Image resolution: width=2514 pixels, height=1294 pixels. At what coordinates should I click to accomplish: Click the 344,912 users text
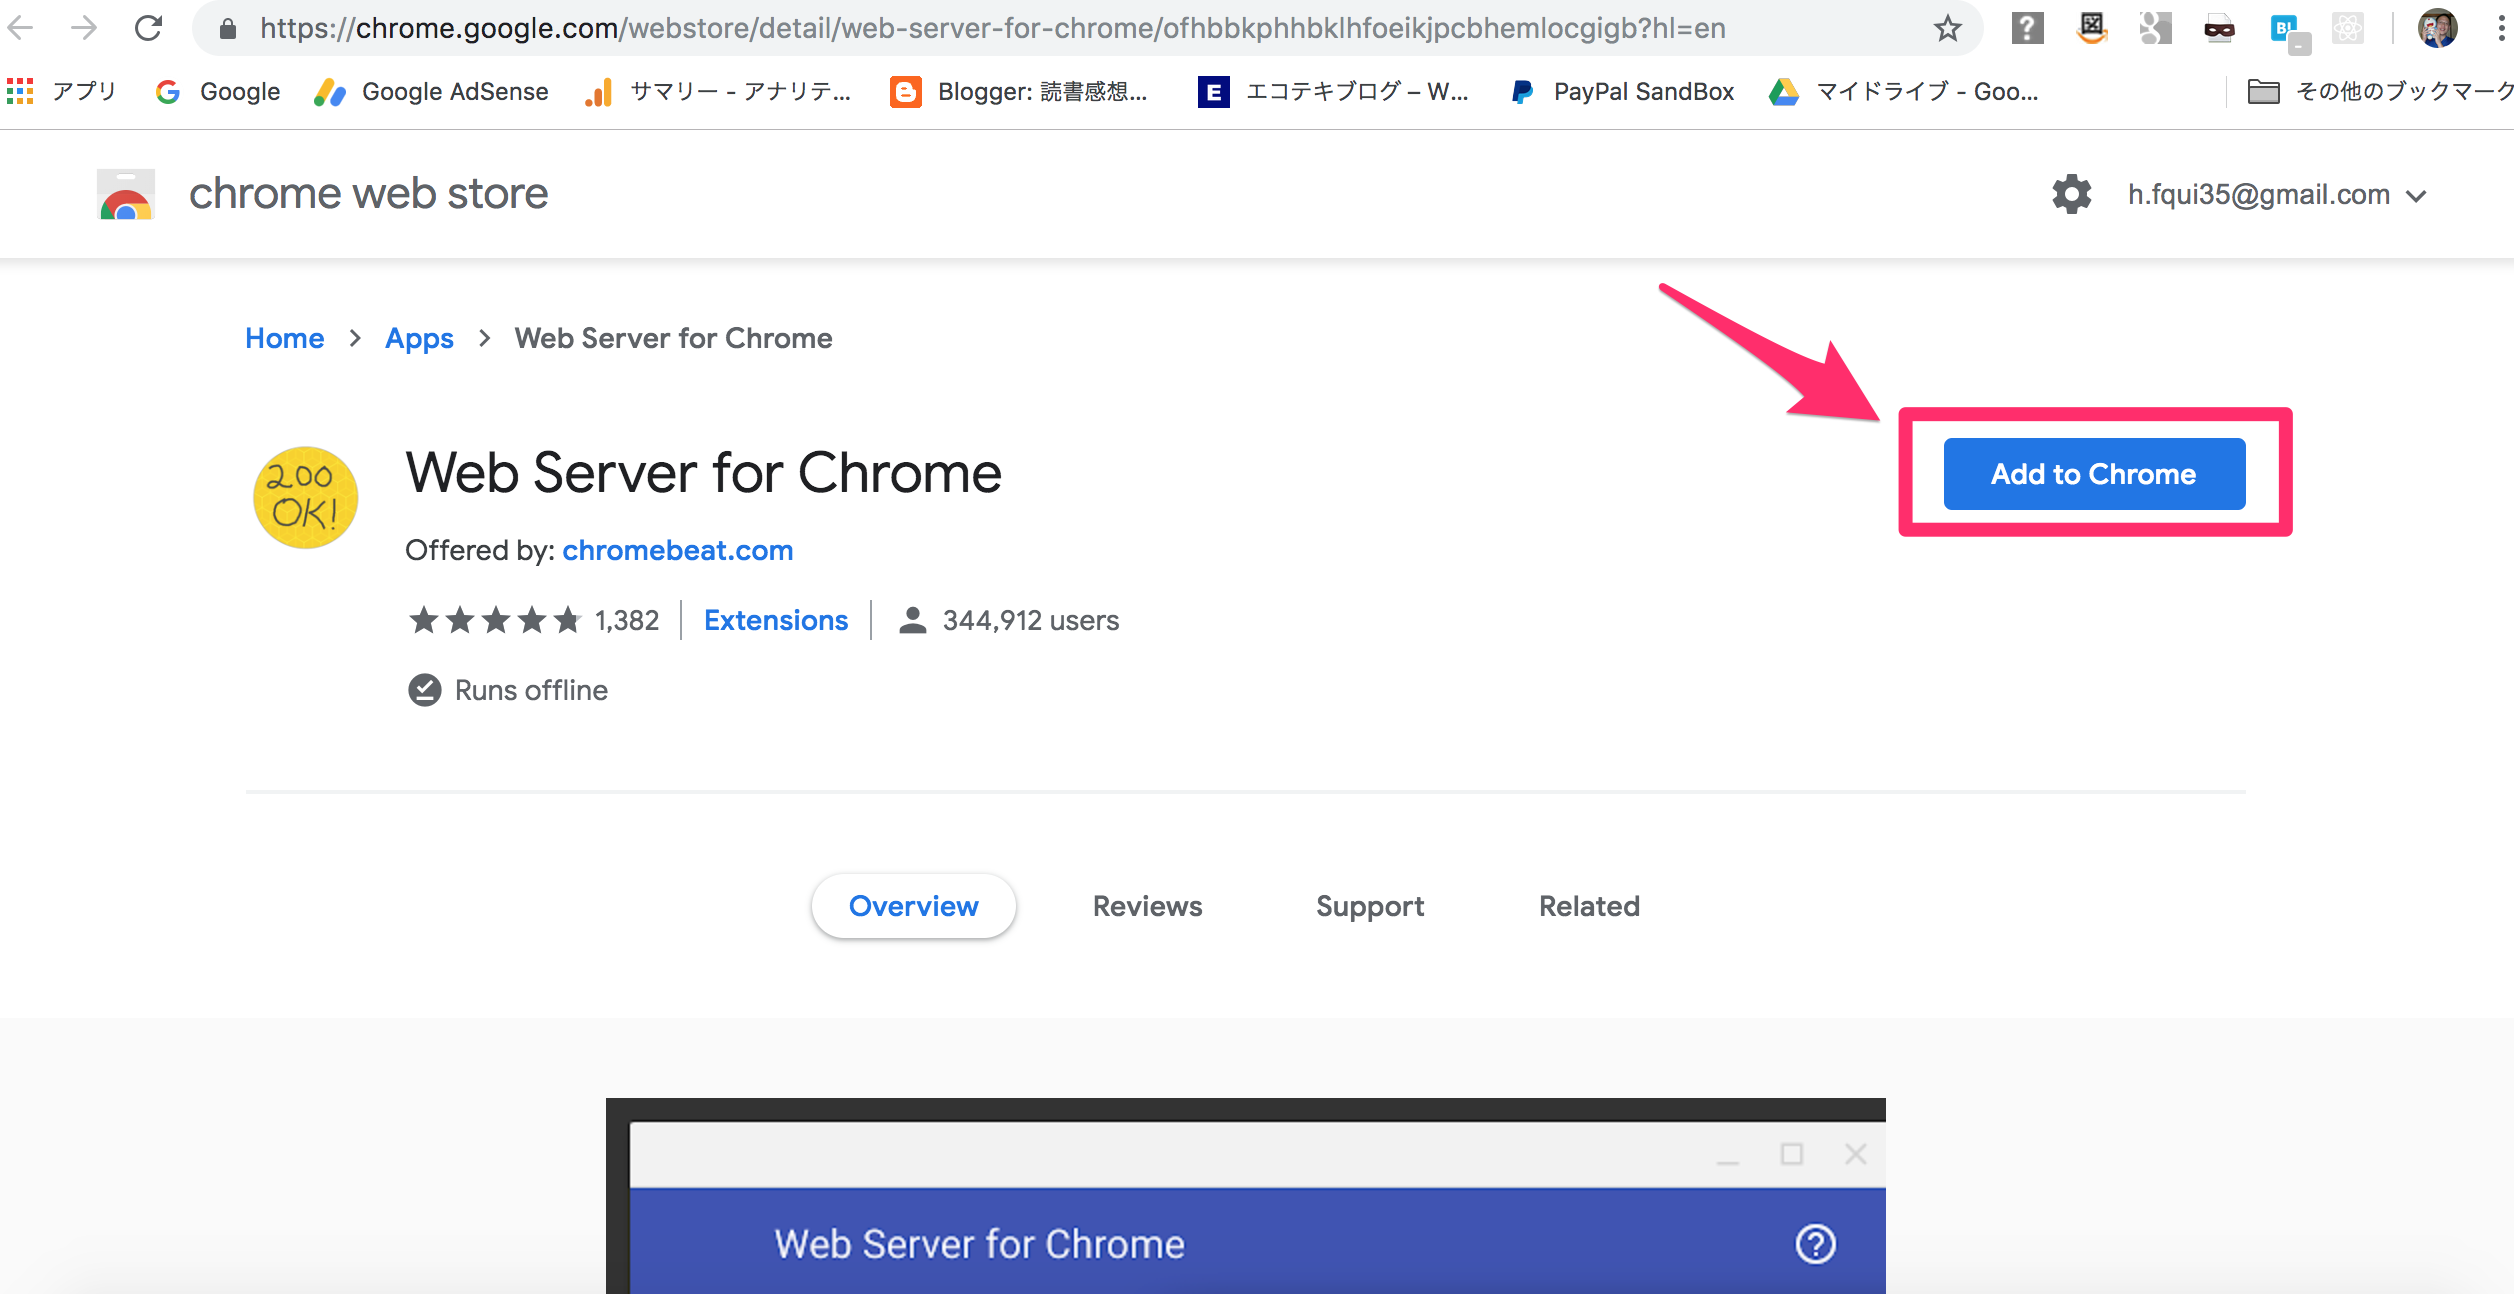coord(1031,621)
